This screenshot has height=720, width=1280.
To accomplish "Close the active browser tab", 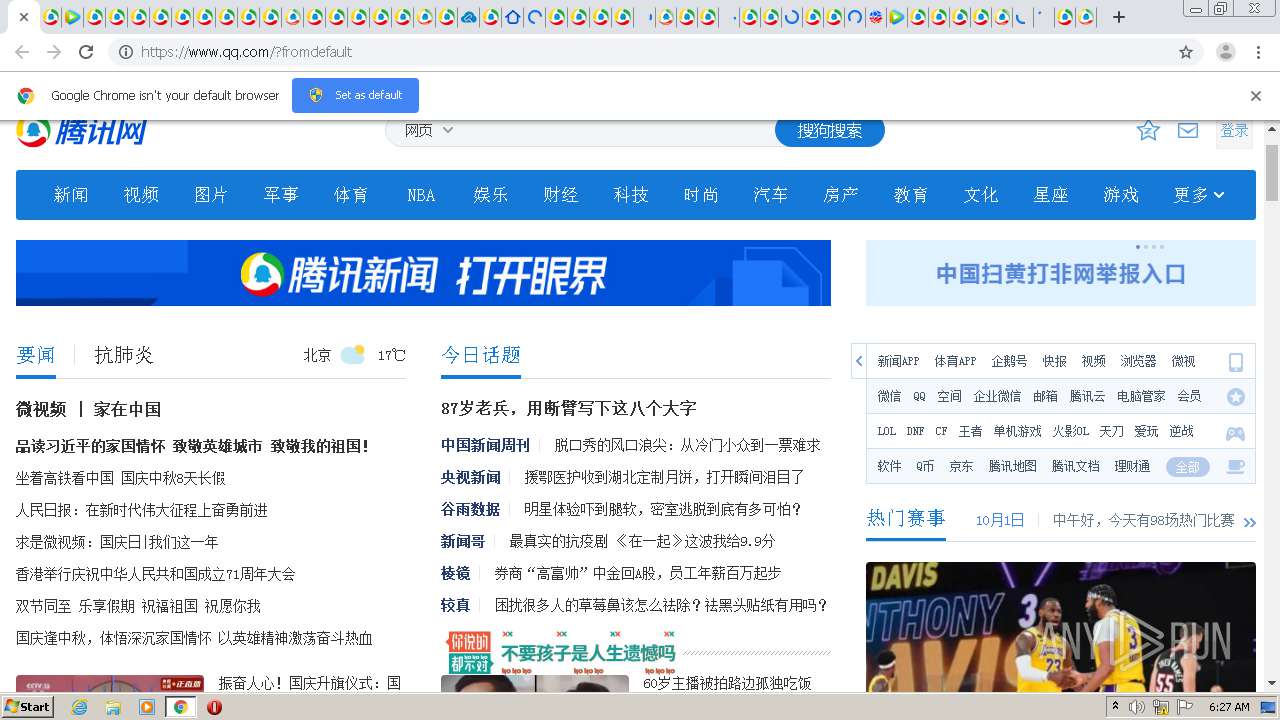I will (x=23, y=17).
